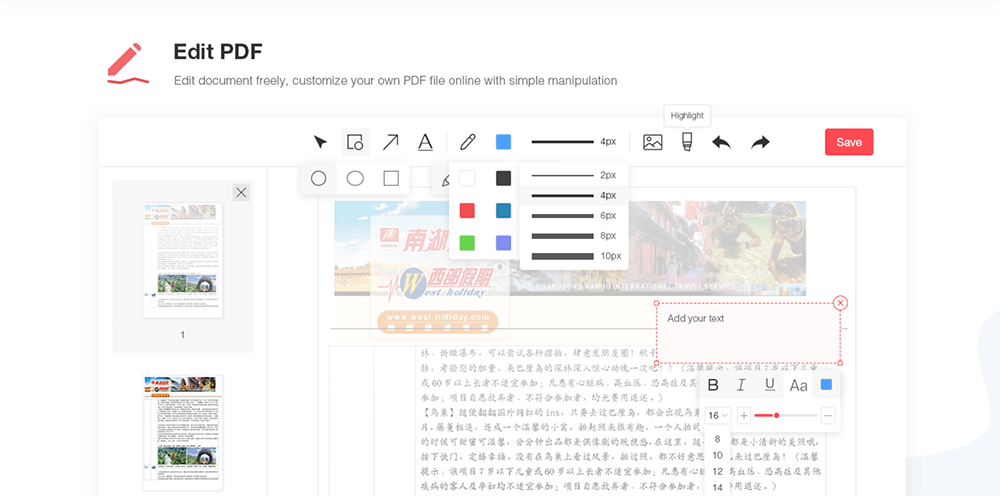Toggle Underline text formatting
The image size is (1000, 496).
coord(769,385)
